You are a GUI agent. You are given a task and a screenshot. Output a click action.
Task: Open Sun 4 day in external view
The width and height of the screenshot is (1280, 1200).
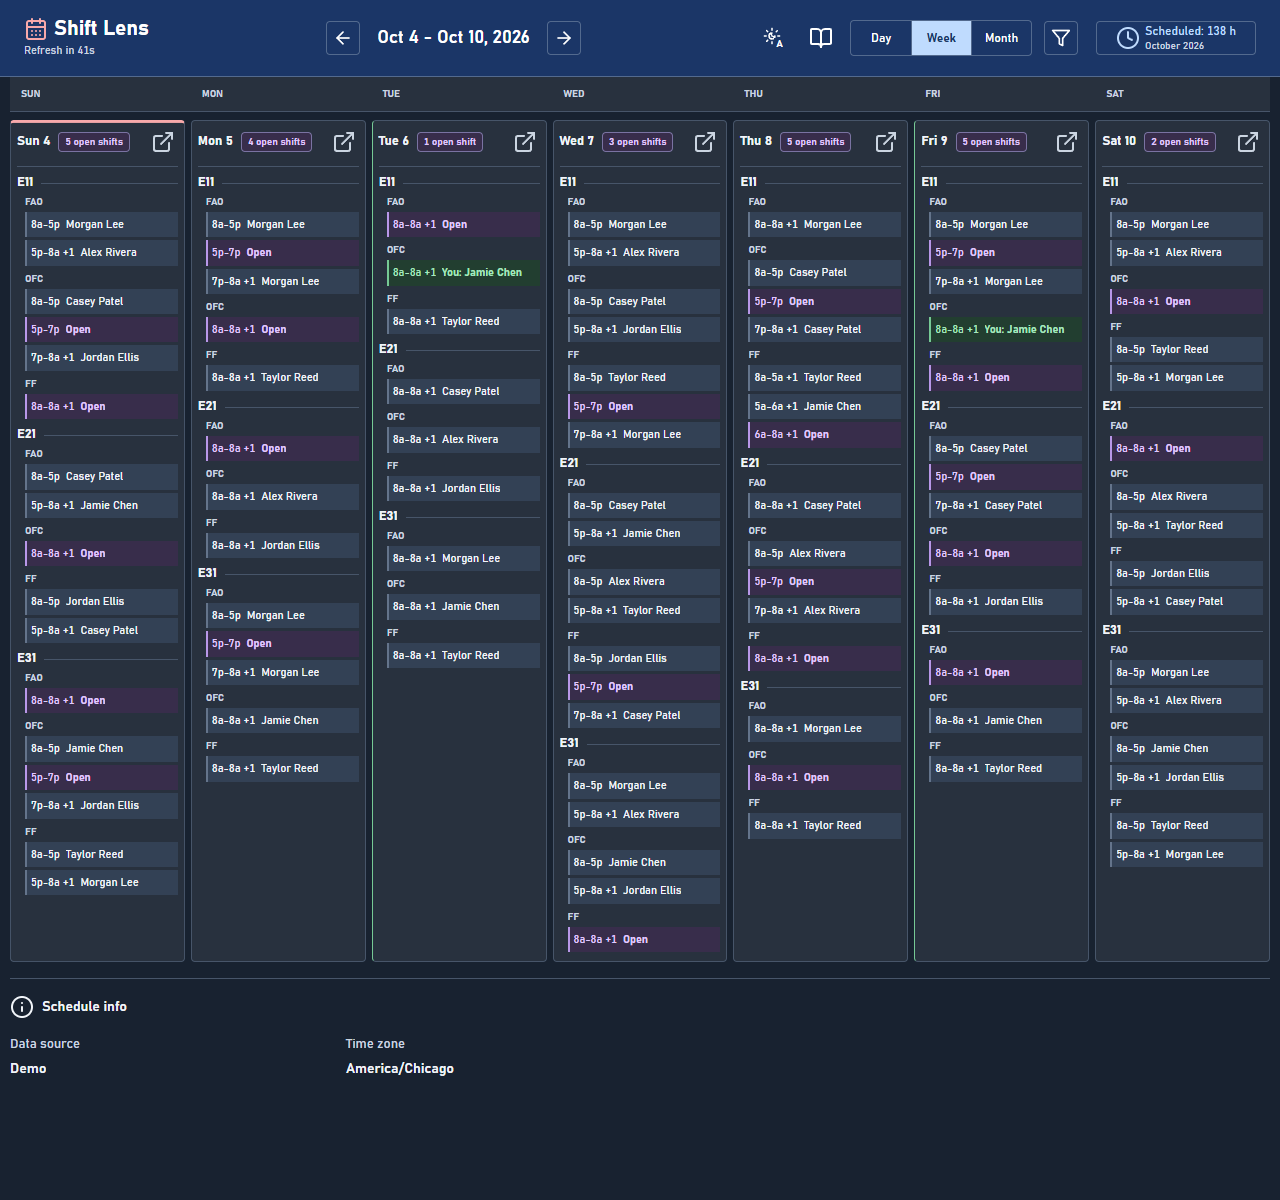coord(163,142)
